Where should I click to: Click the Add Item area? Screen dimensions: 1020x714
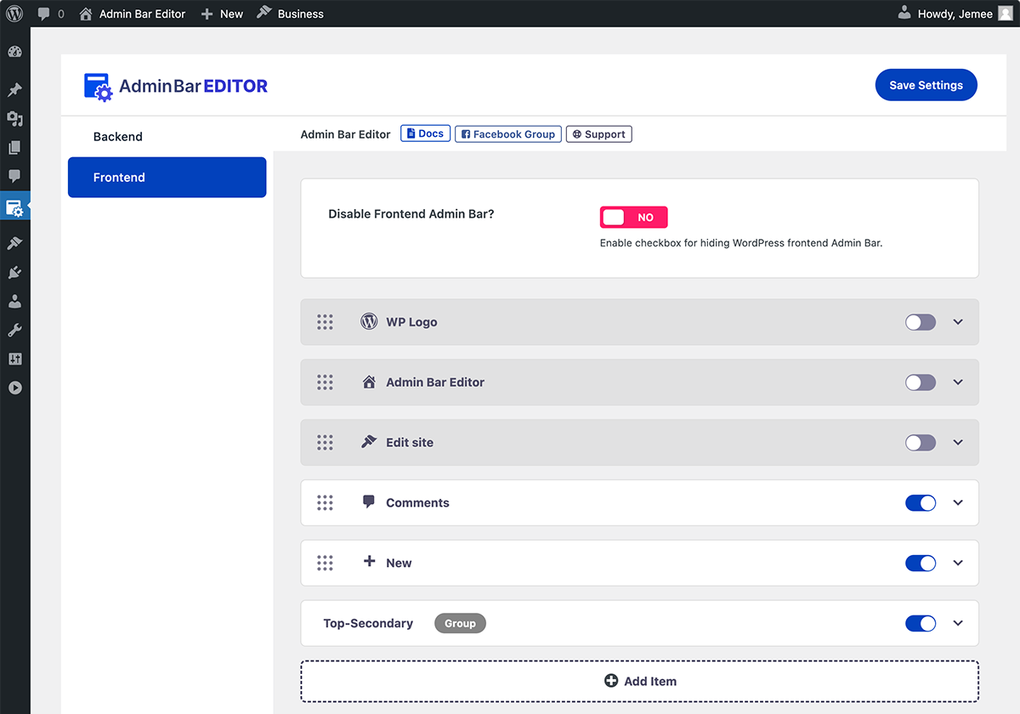[x=639, y=680]
